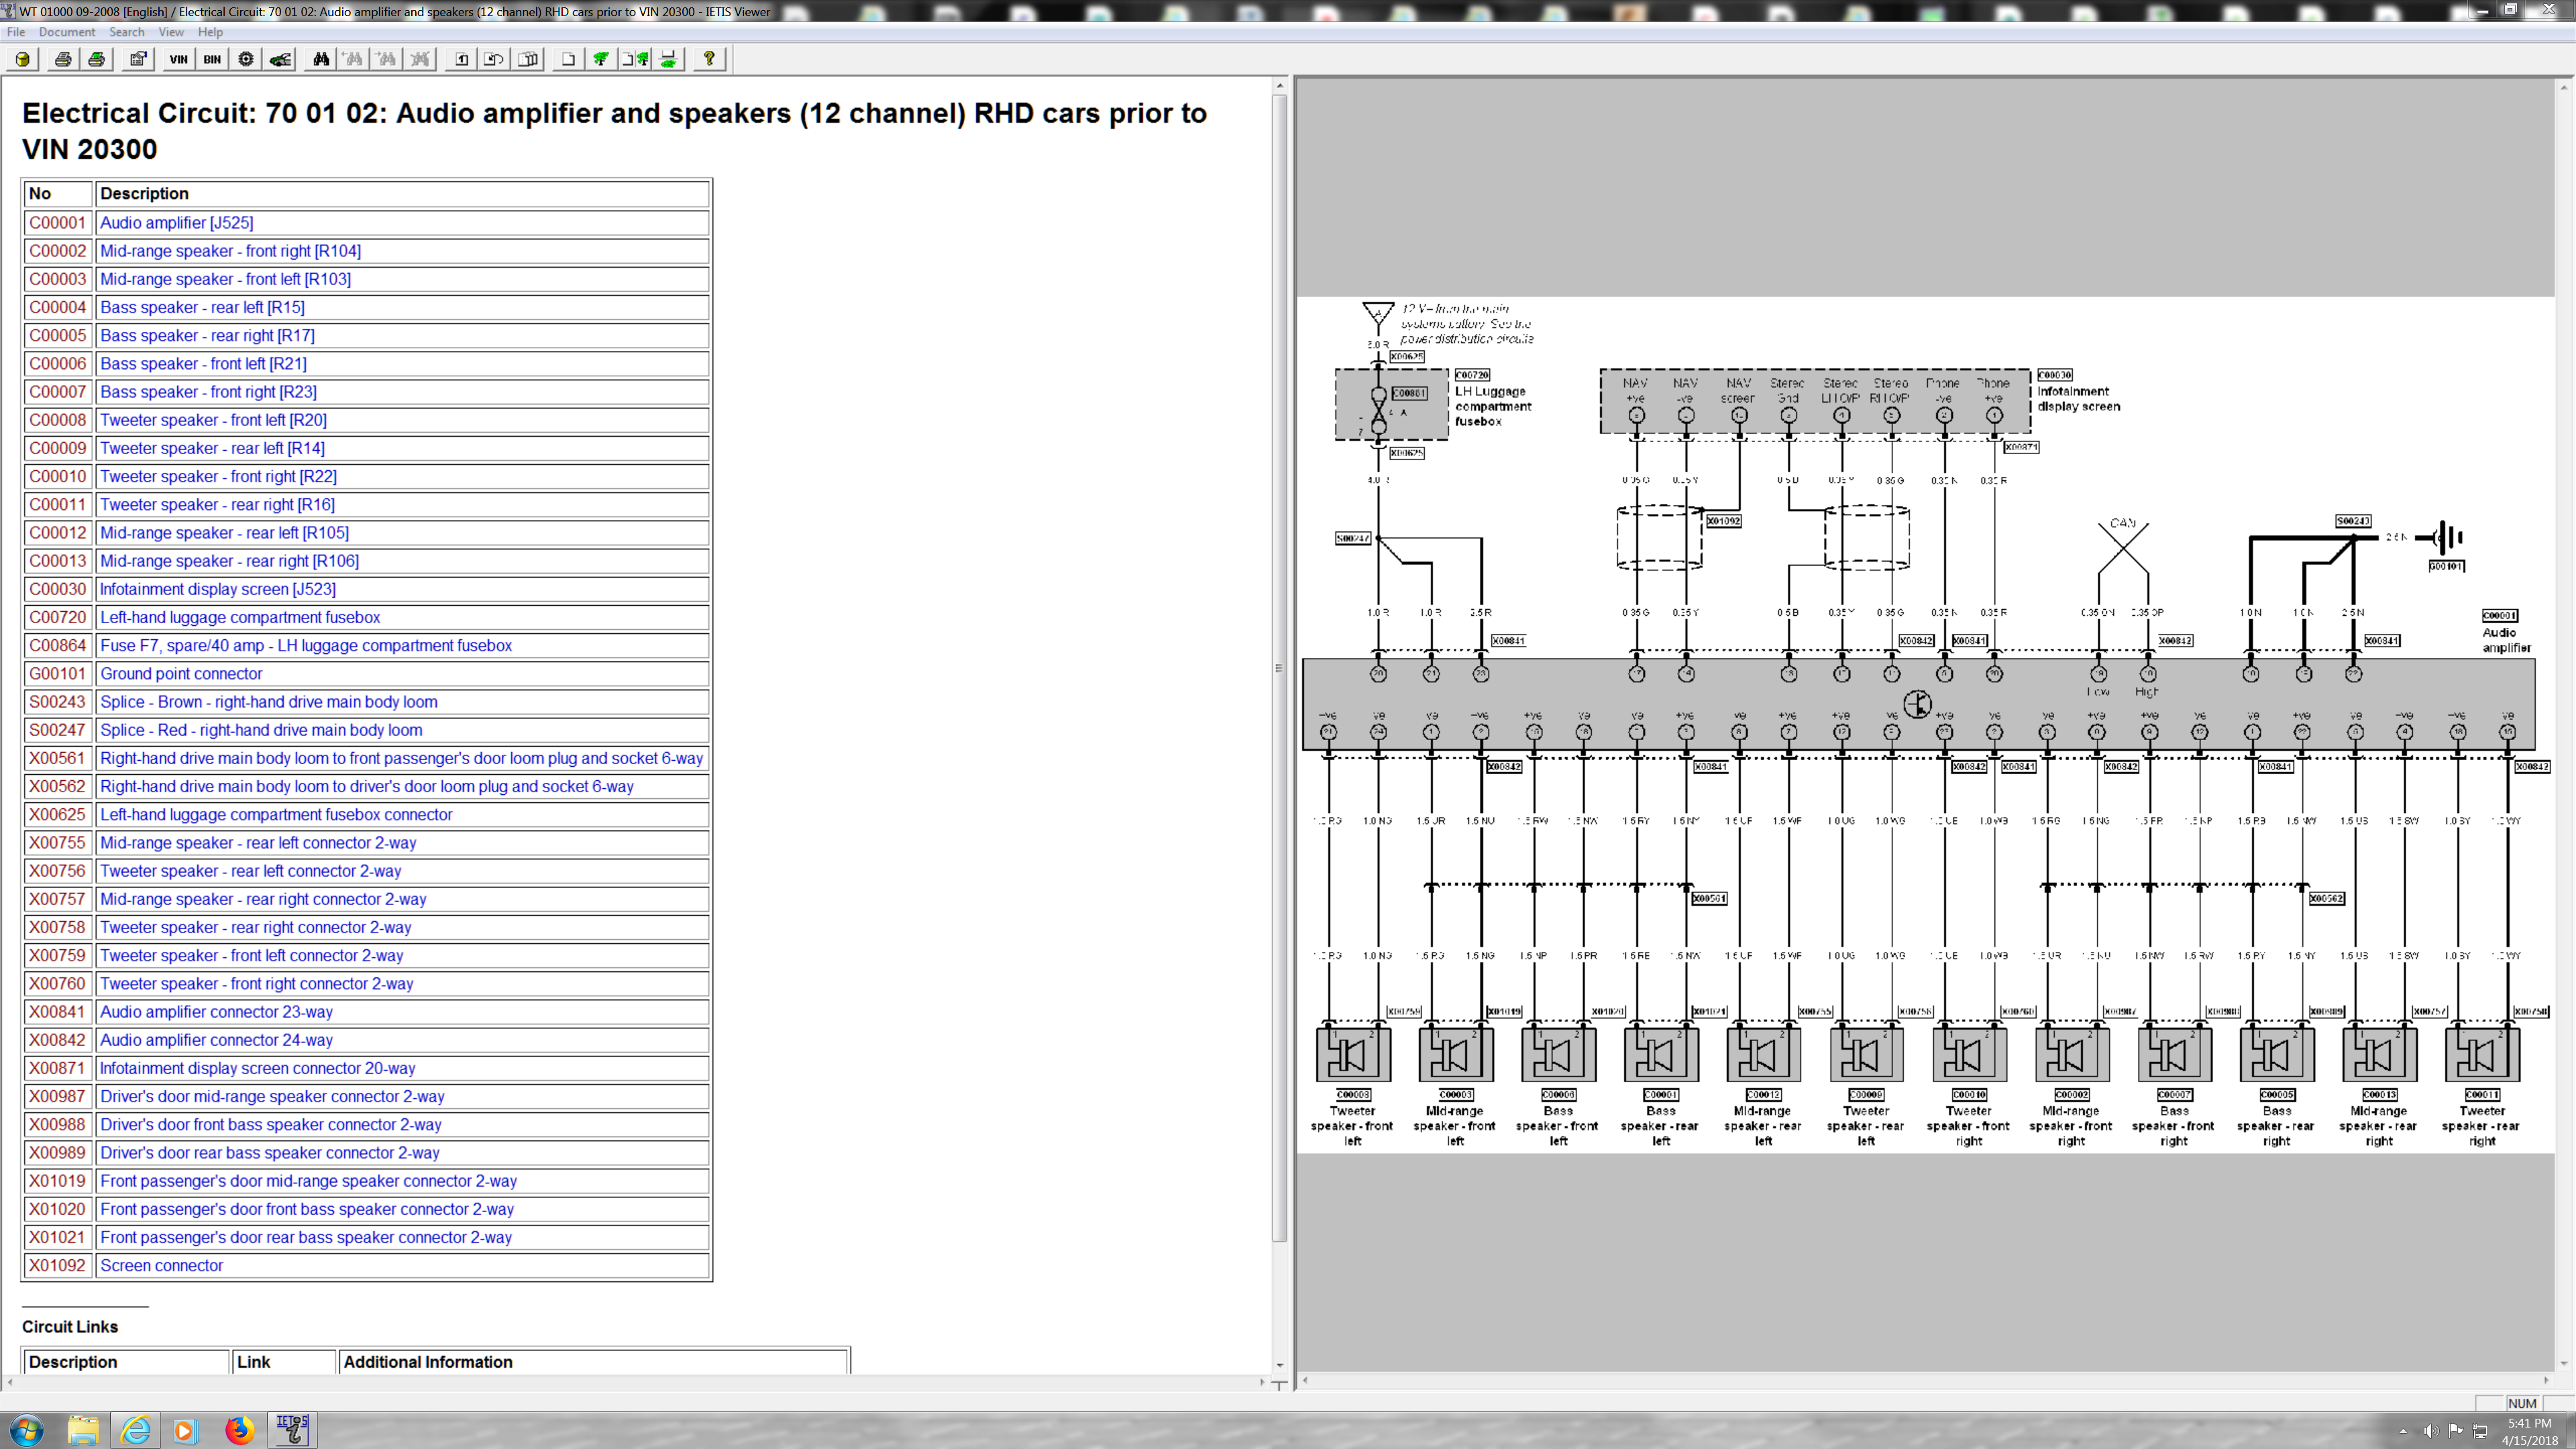Click the gear wheel icon in toolbar
This screenshot has width=2576, height=1449.
[246, 59]
